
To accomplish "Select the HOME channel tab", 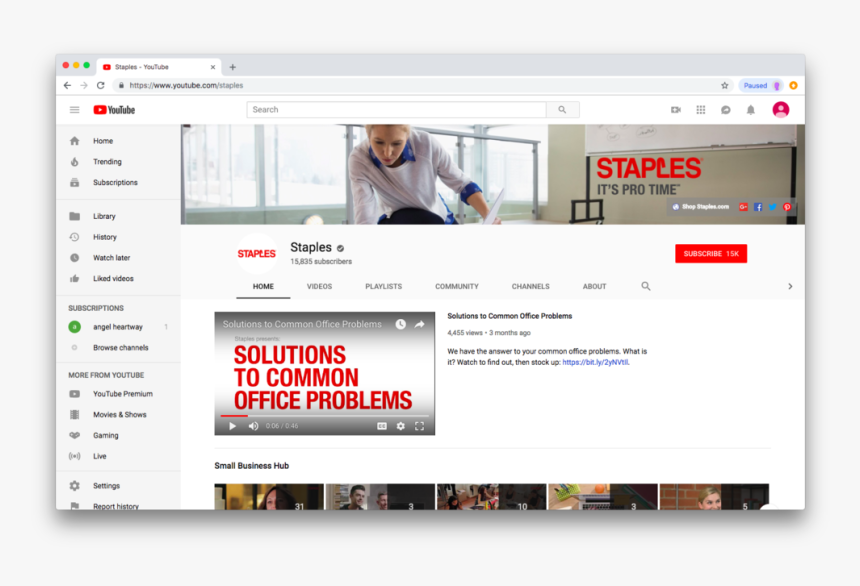I will [263, 286].
